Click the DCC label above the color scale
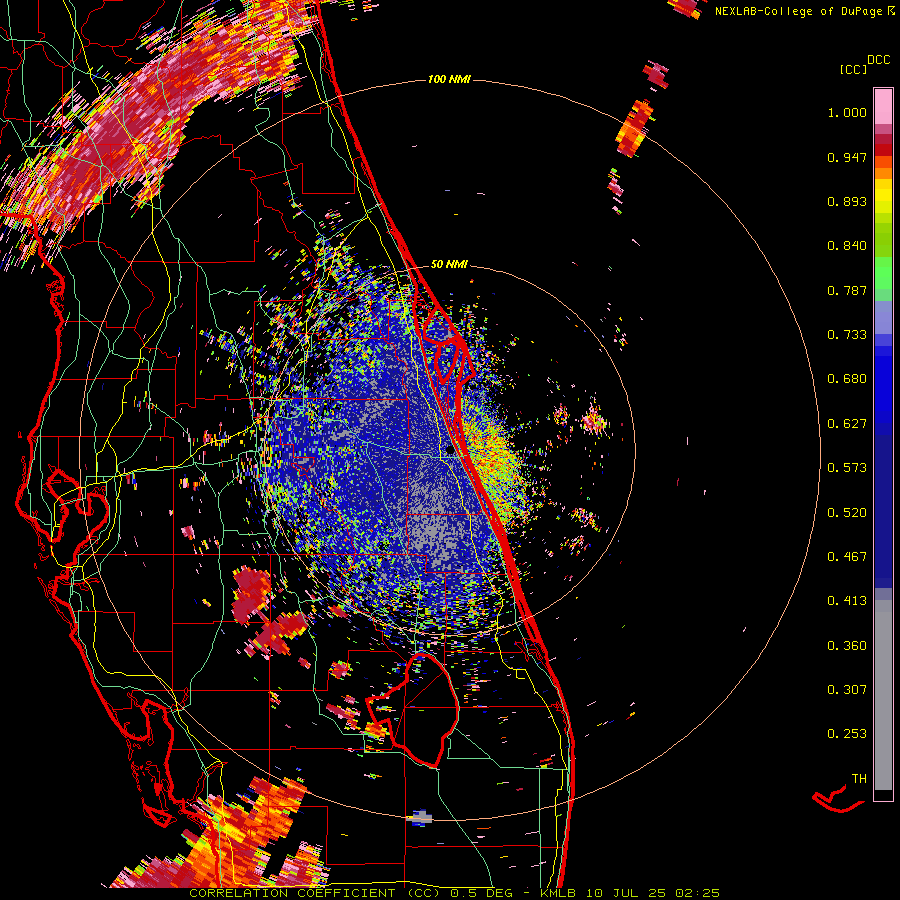 point(879,60)
